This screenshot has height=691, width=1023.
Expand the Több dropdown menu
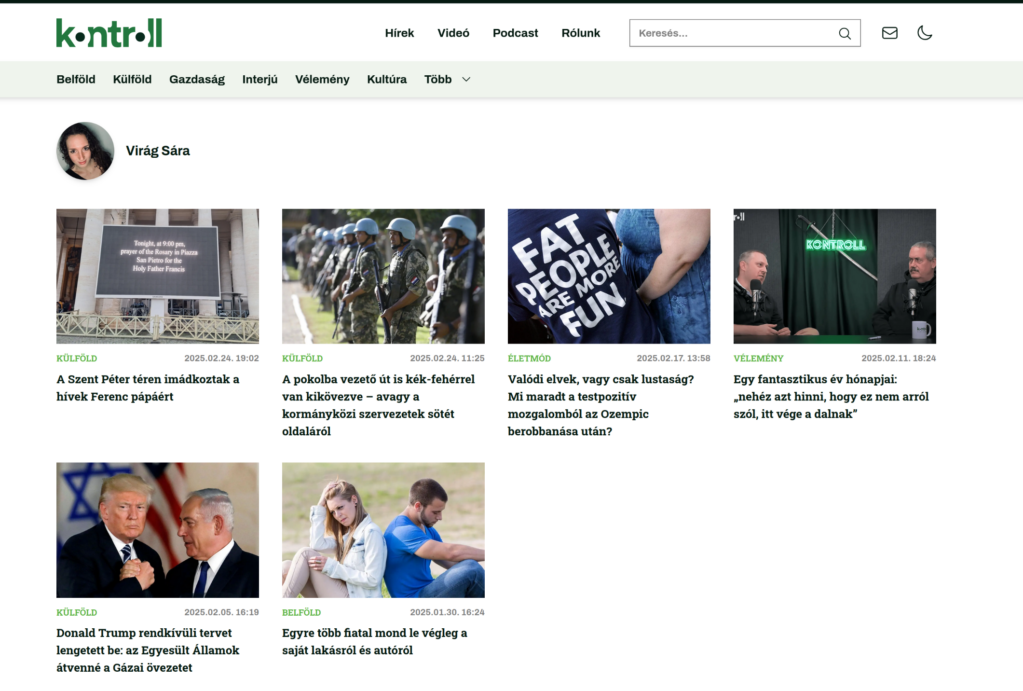tap(447, 79)
